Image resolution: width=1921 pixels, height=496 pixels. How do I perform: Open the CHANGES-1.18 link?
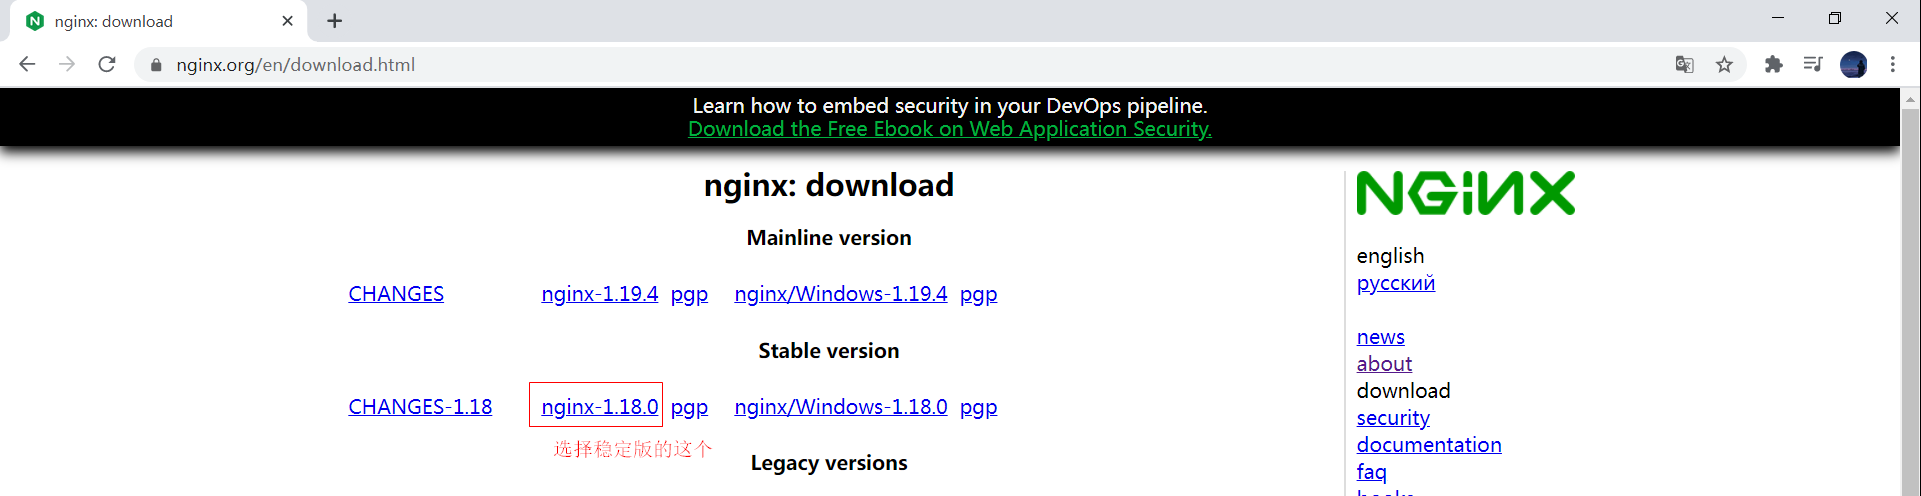click(x=420, y=407)
